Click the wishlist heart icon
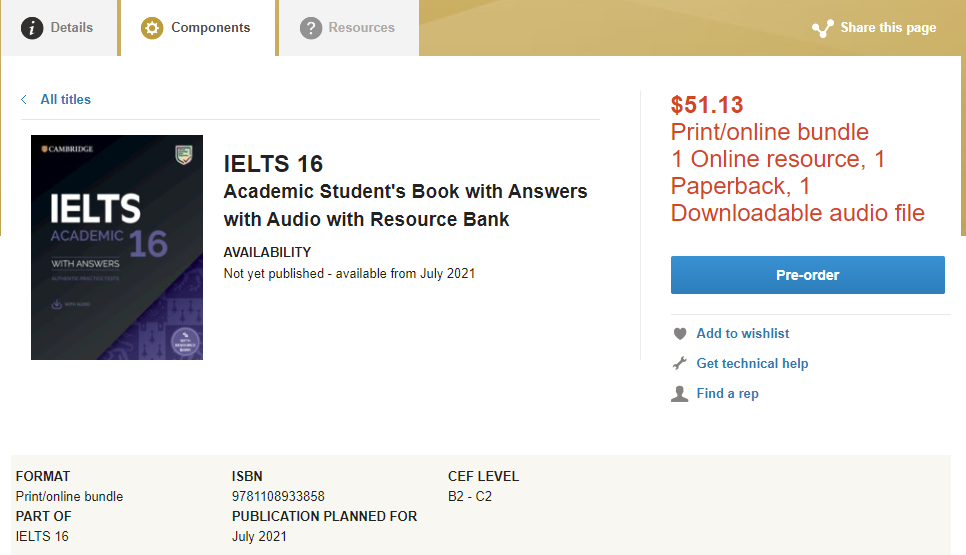 point(680,334)
